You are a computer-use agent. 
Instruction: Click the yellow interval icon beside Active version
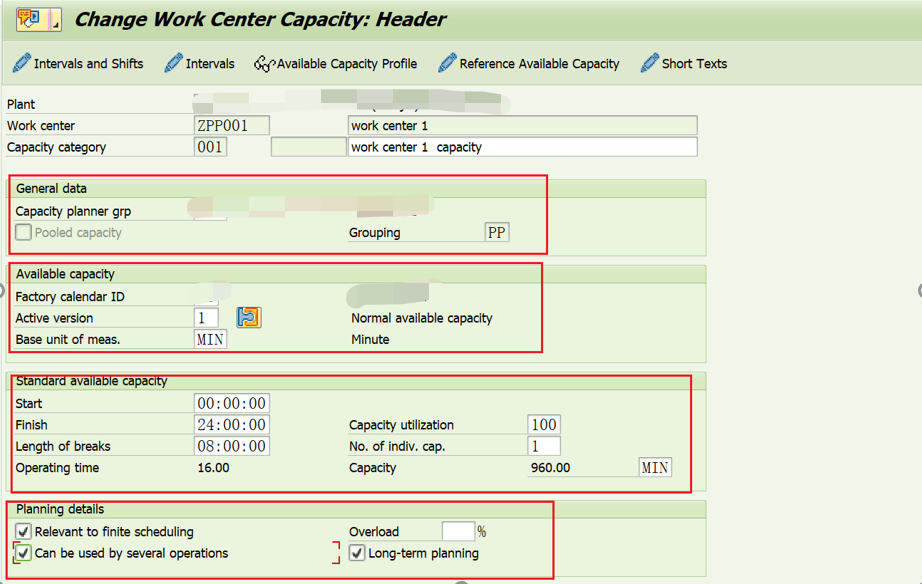pyautogui.click(x=246, y=317)
